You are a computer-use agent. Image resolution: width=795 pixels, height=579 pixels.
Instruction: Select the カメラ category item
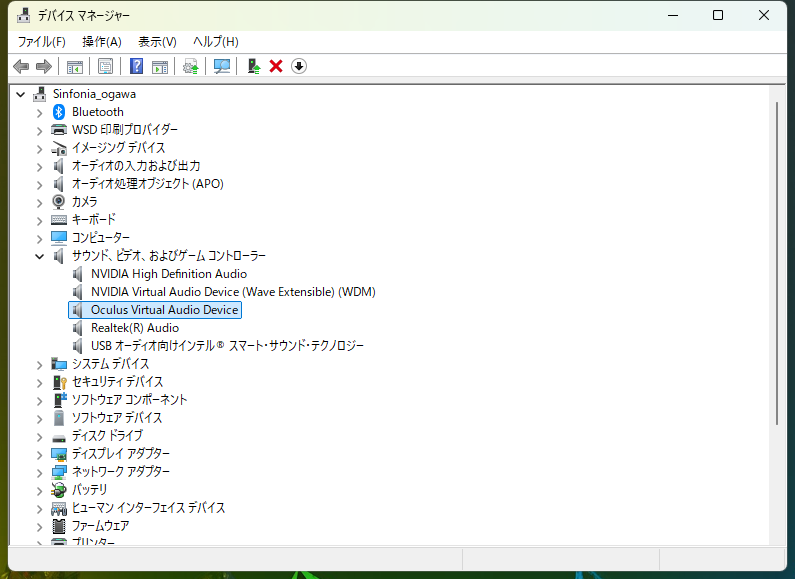point(84,202)
